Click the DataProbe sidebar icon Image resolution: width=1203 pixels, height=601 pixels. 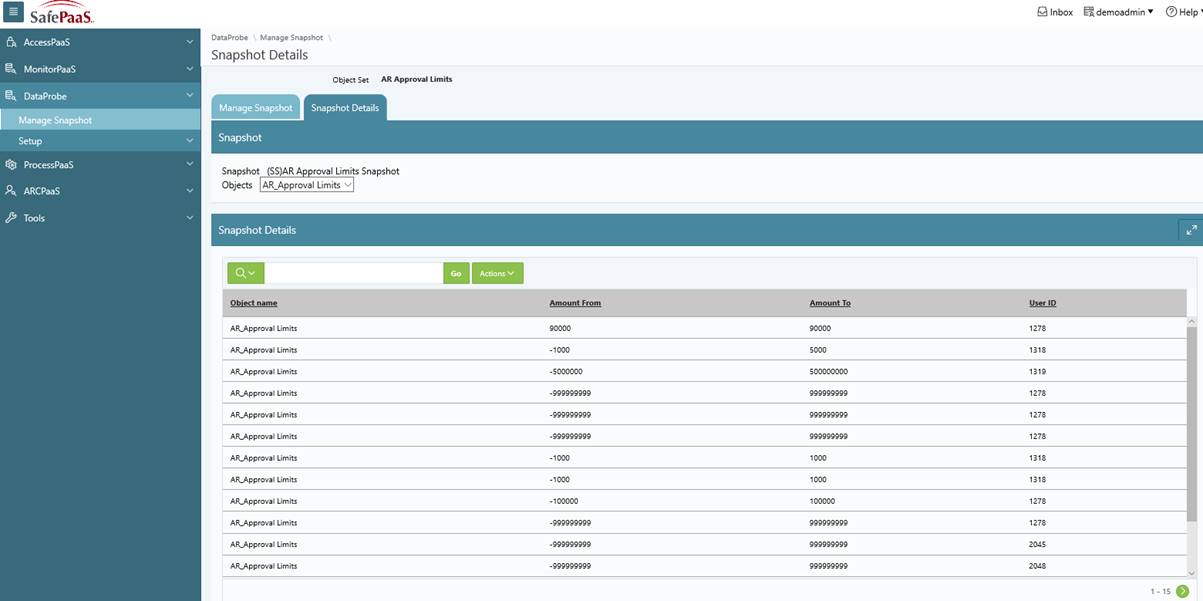11,96
